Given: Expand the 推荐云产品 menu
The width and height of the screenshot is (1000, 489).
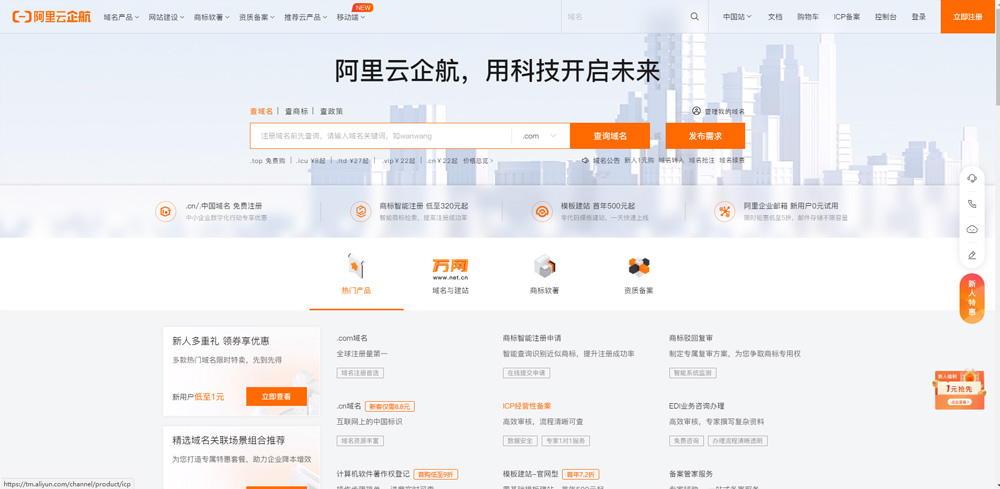Looking at the screenshot, I should (306, 17).
